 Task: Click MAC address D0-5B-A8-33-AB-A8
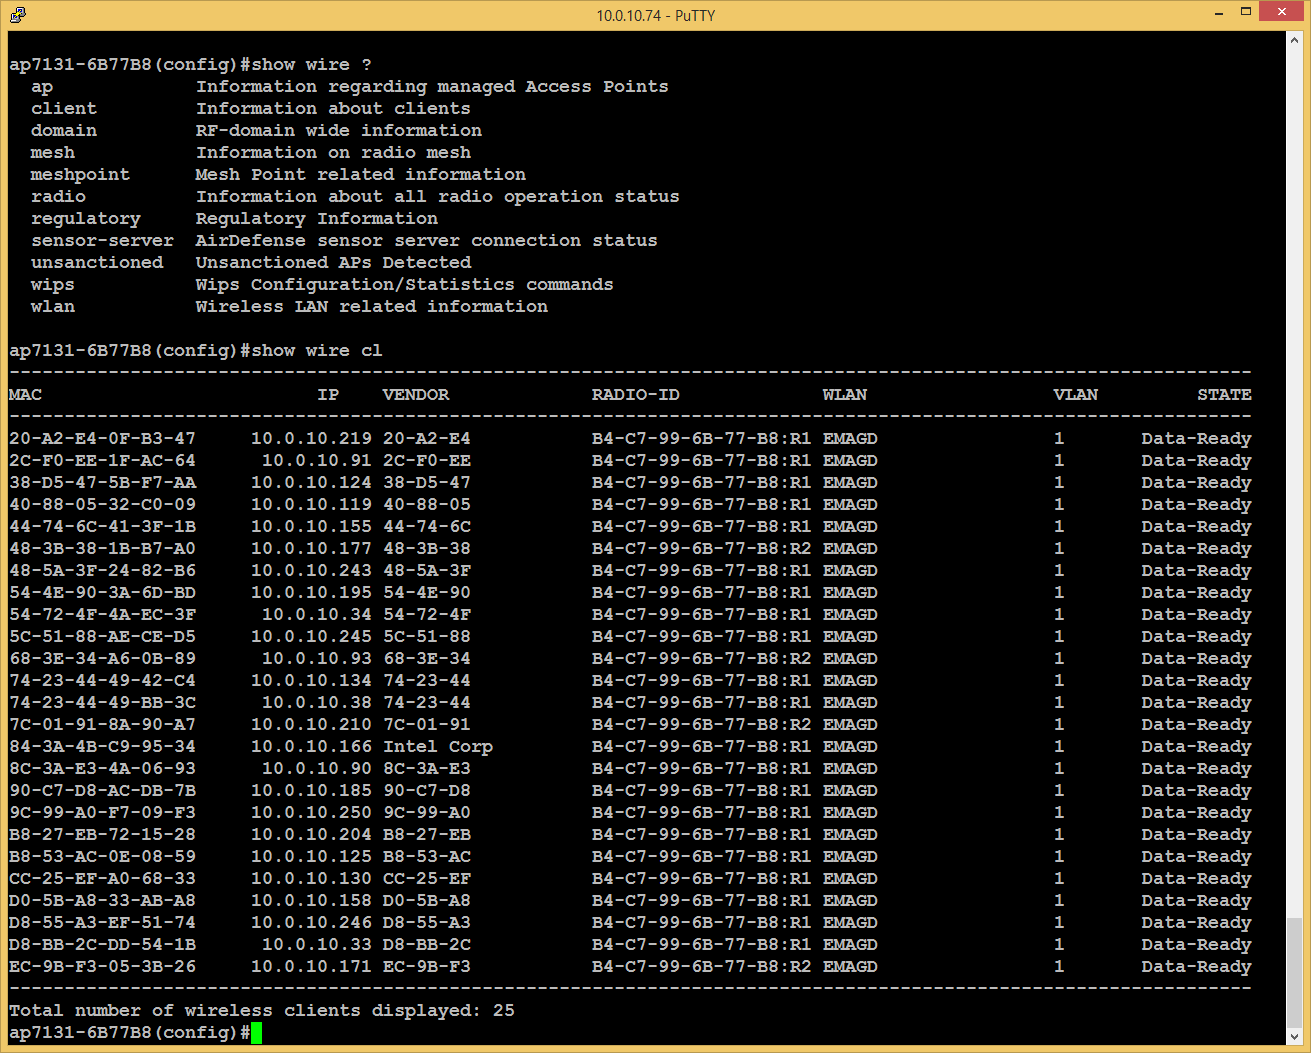click(102, 901)
